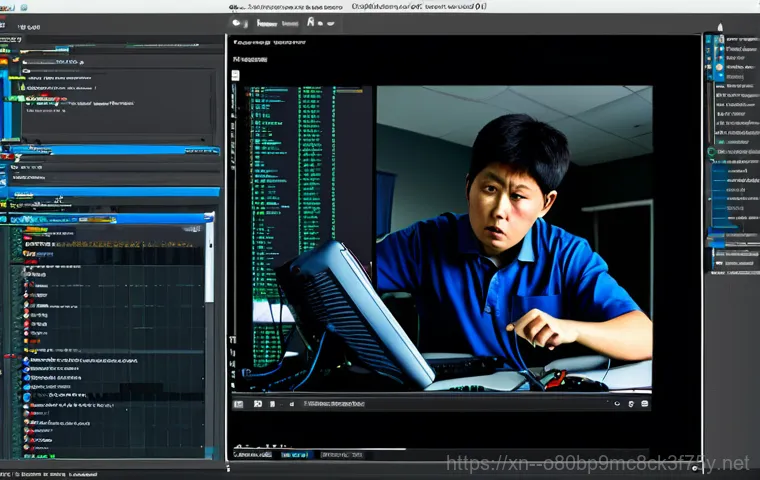Select the blue highlighted tab below the viewer
The width and height of the screenshot is (760, 480).
pos(295,455)
